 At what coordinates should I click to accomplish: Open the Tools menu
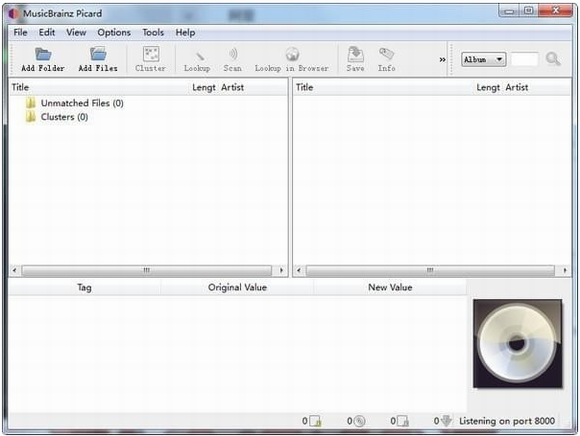pyautogui.click(x=153, y=33)
